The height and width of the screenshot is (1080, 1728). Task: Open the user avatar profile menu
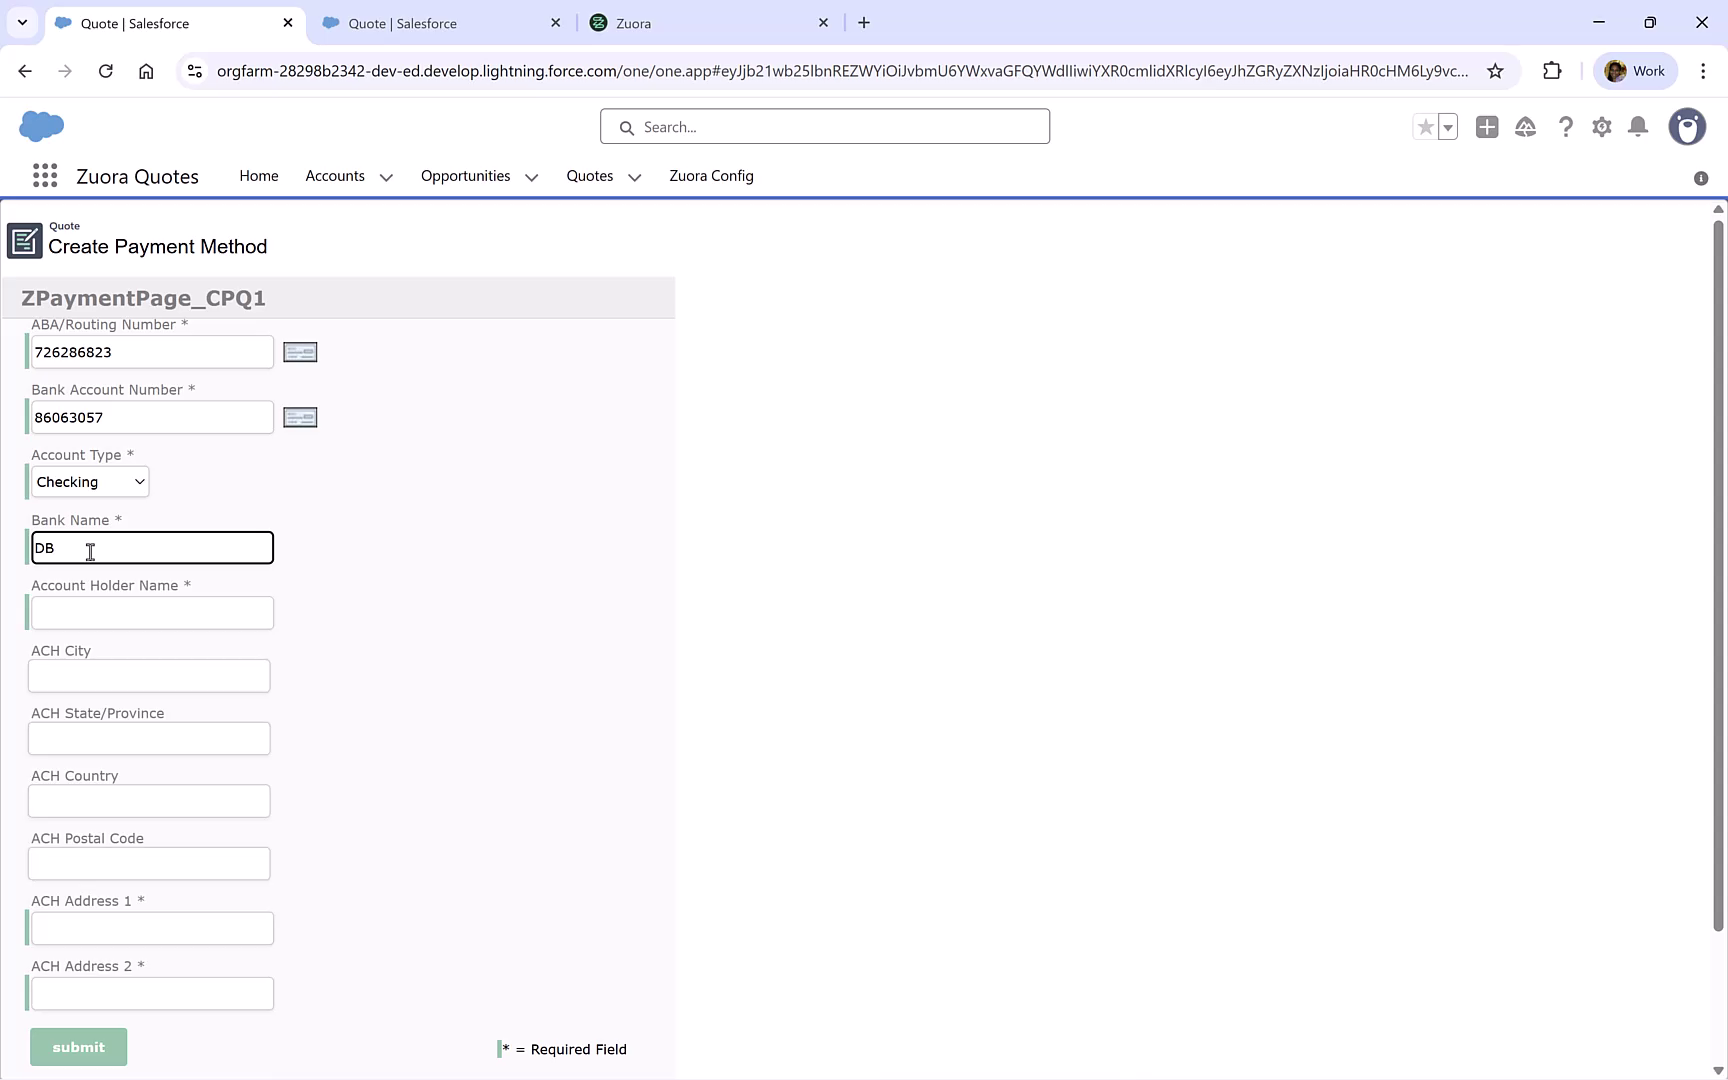1688,127
